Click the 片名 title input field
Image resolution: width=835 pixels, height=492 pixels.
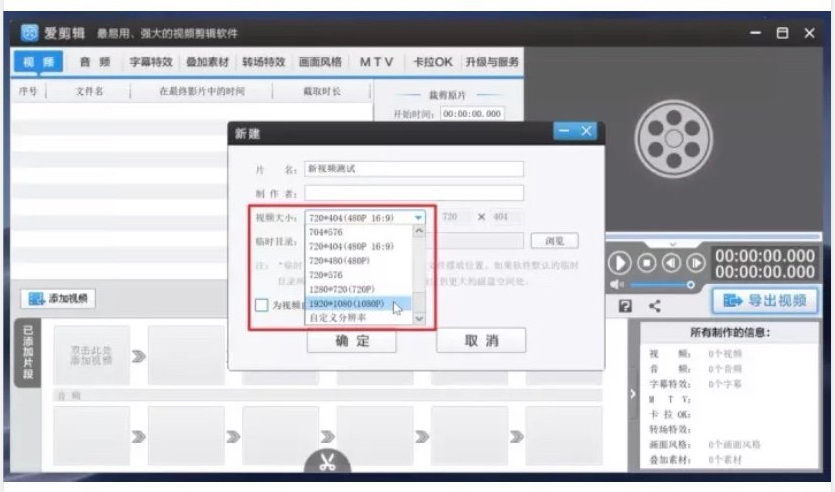414,169
